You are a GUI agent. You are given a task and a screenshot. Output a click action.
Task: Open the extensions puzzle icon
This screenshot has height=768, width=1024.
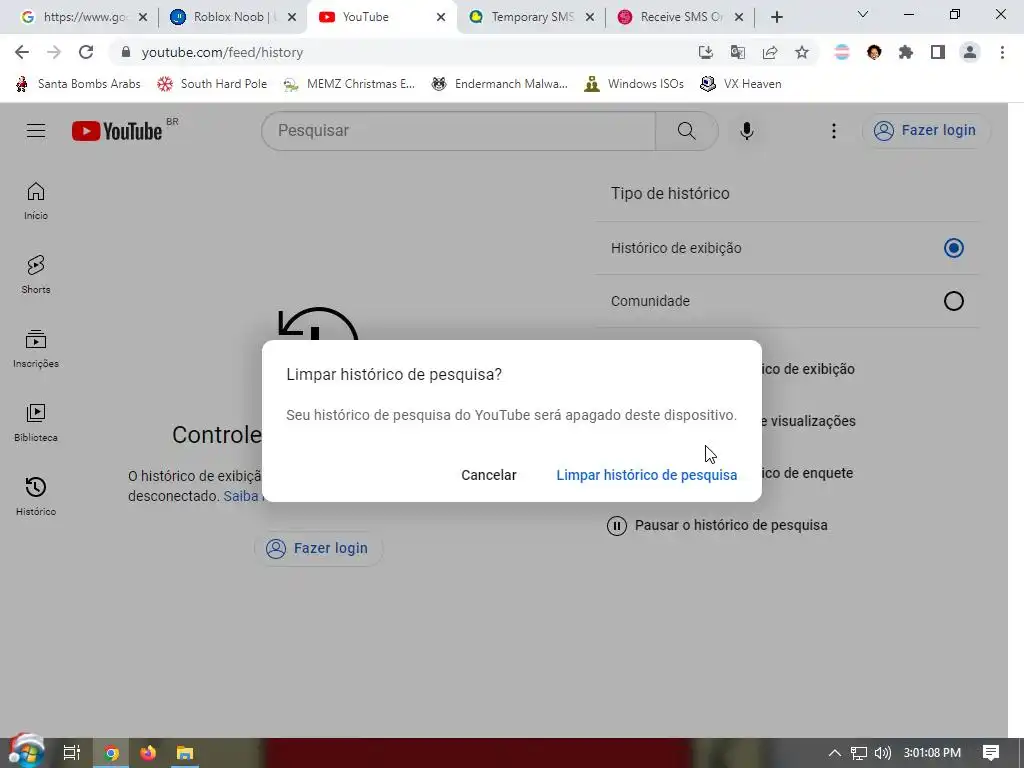click(x=906, y=52)
